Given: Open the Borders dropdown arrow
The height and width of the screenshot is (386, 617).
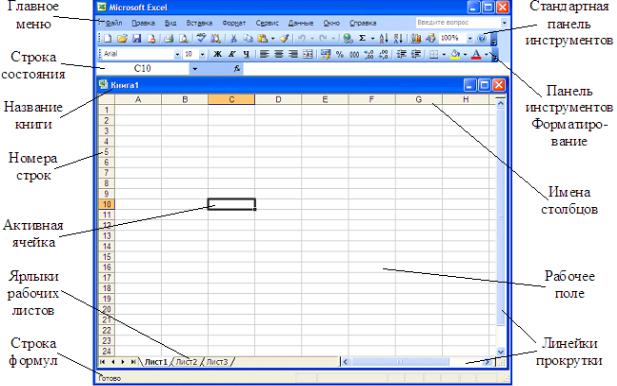Looking at the screenshot, I should pos(444,55).
